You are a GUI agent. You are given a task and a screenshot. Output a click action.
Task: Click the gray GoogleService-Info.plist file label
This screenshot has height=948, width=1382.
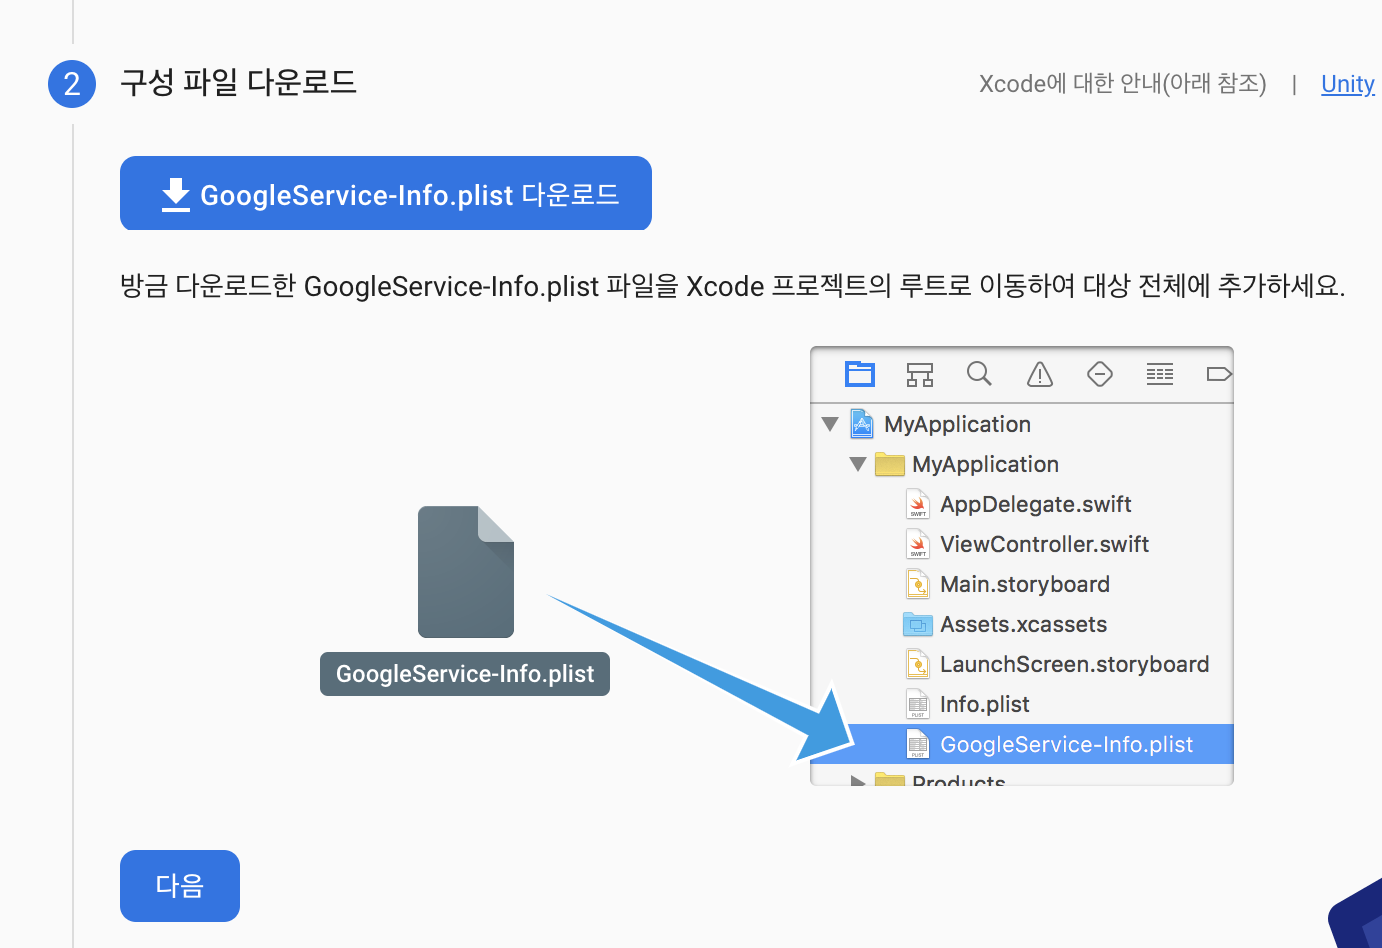click(465, 674)
